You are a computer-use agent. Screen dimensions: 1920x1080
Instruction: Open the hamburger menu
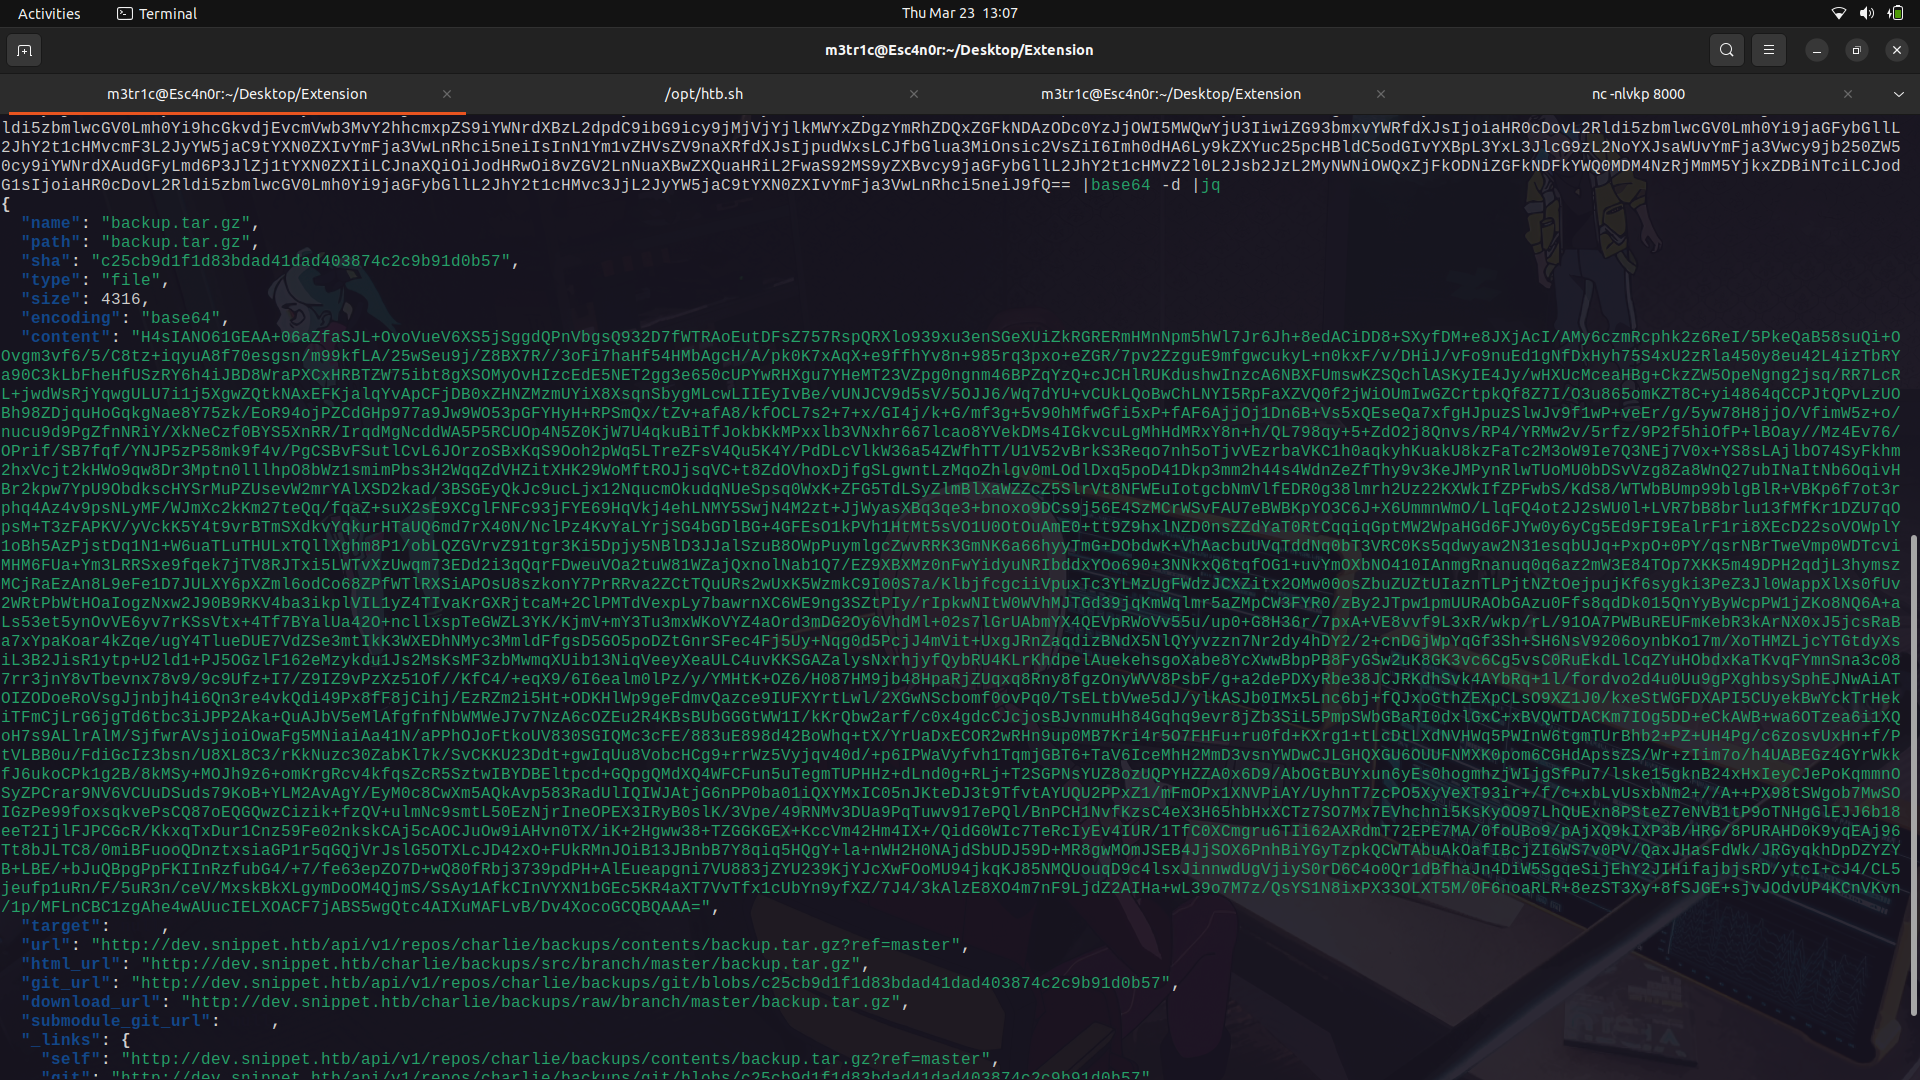pyautogui.click(x=1769, y=50)
